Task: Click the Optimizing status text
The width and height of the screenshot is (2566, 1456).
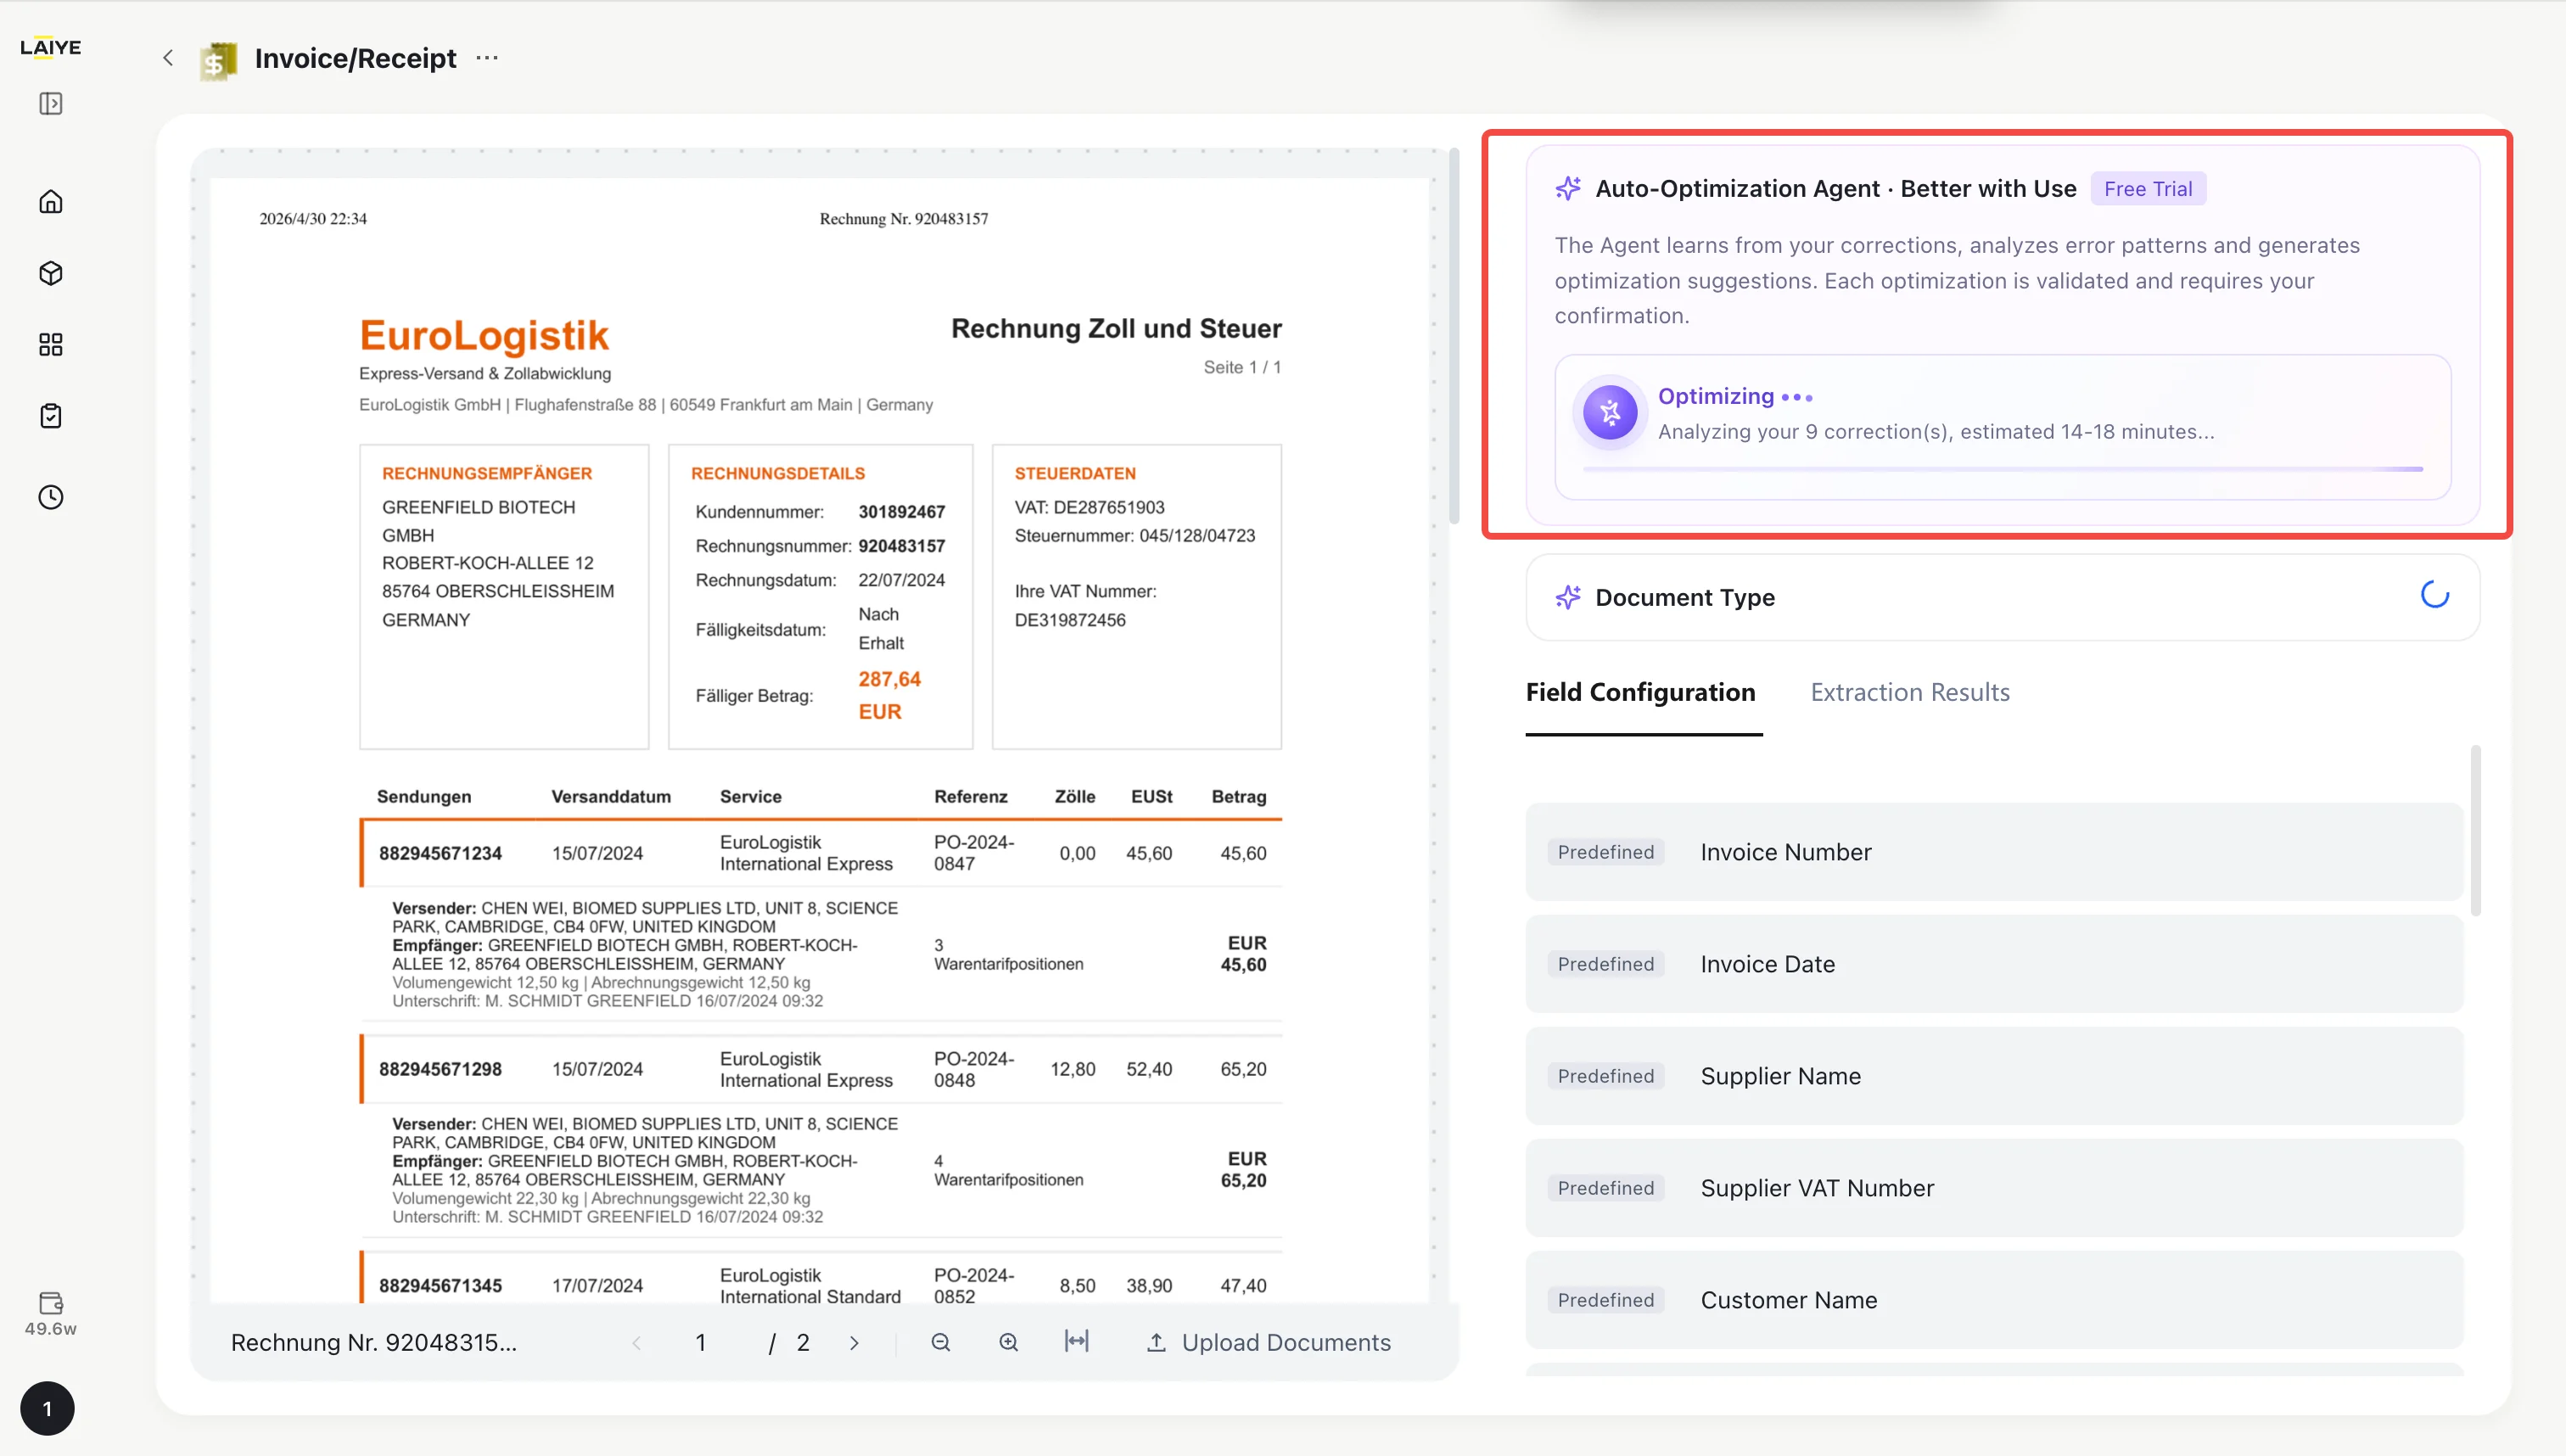Action: click(x=1716, y=396)
